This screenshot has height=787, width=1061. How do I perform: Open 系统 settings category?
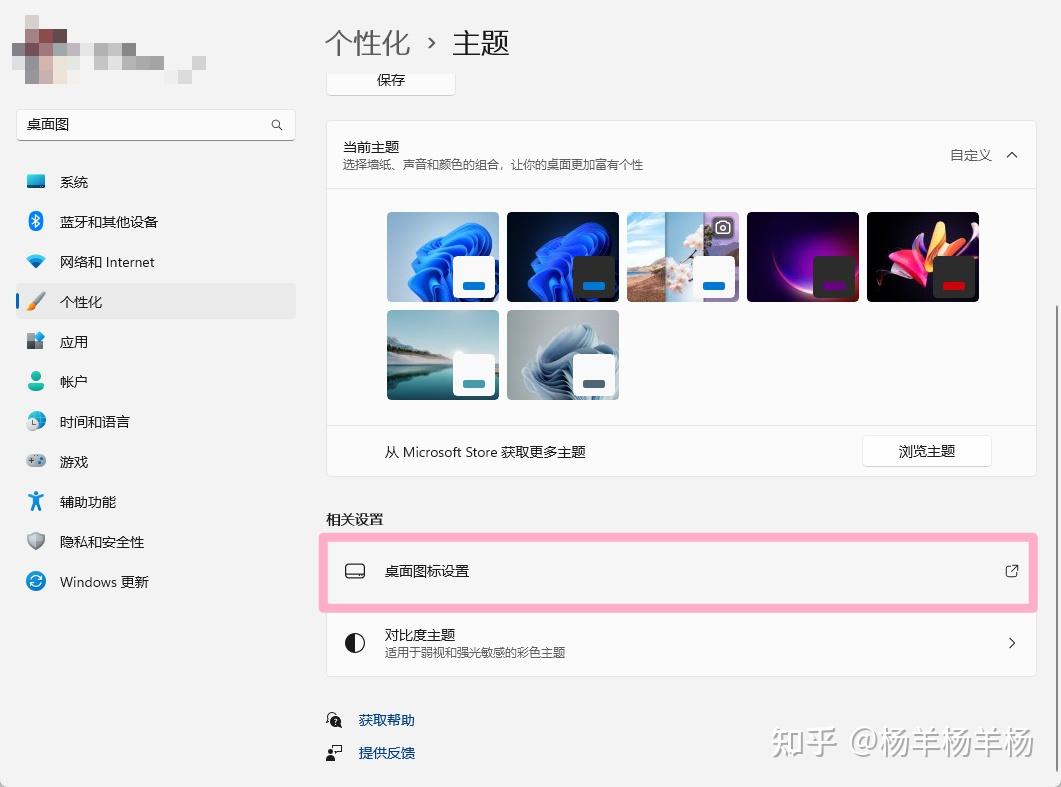tap(156, 181)
